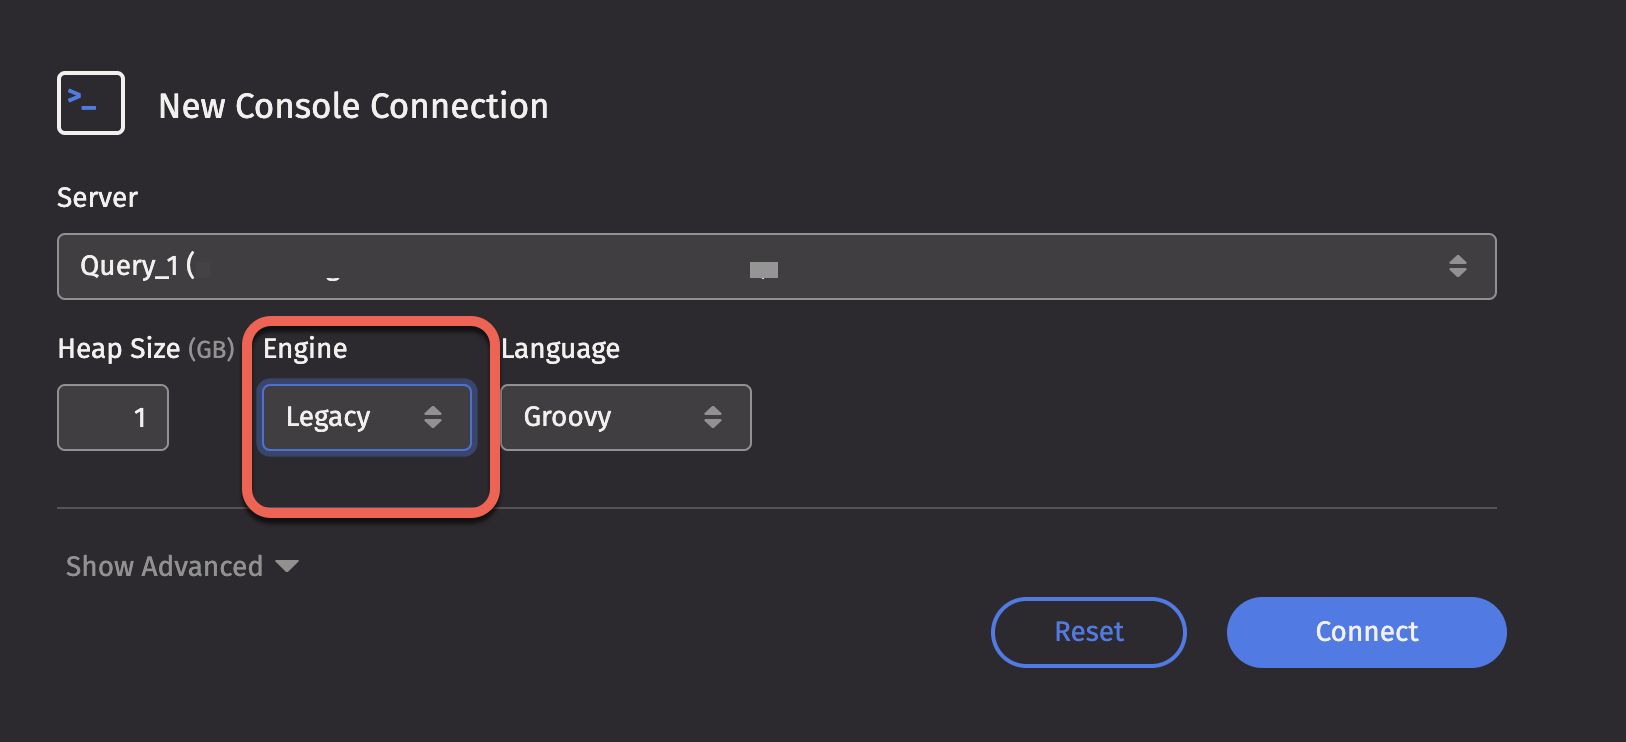Click the console terminal icon
The height and width of the screenshot is (742, 1626).
click(x=91, y=103)
